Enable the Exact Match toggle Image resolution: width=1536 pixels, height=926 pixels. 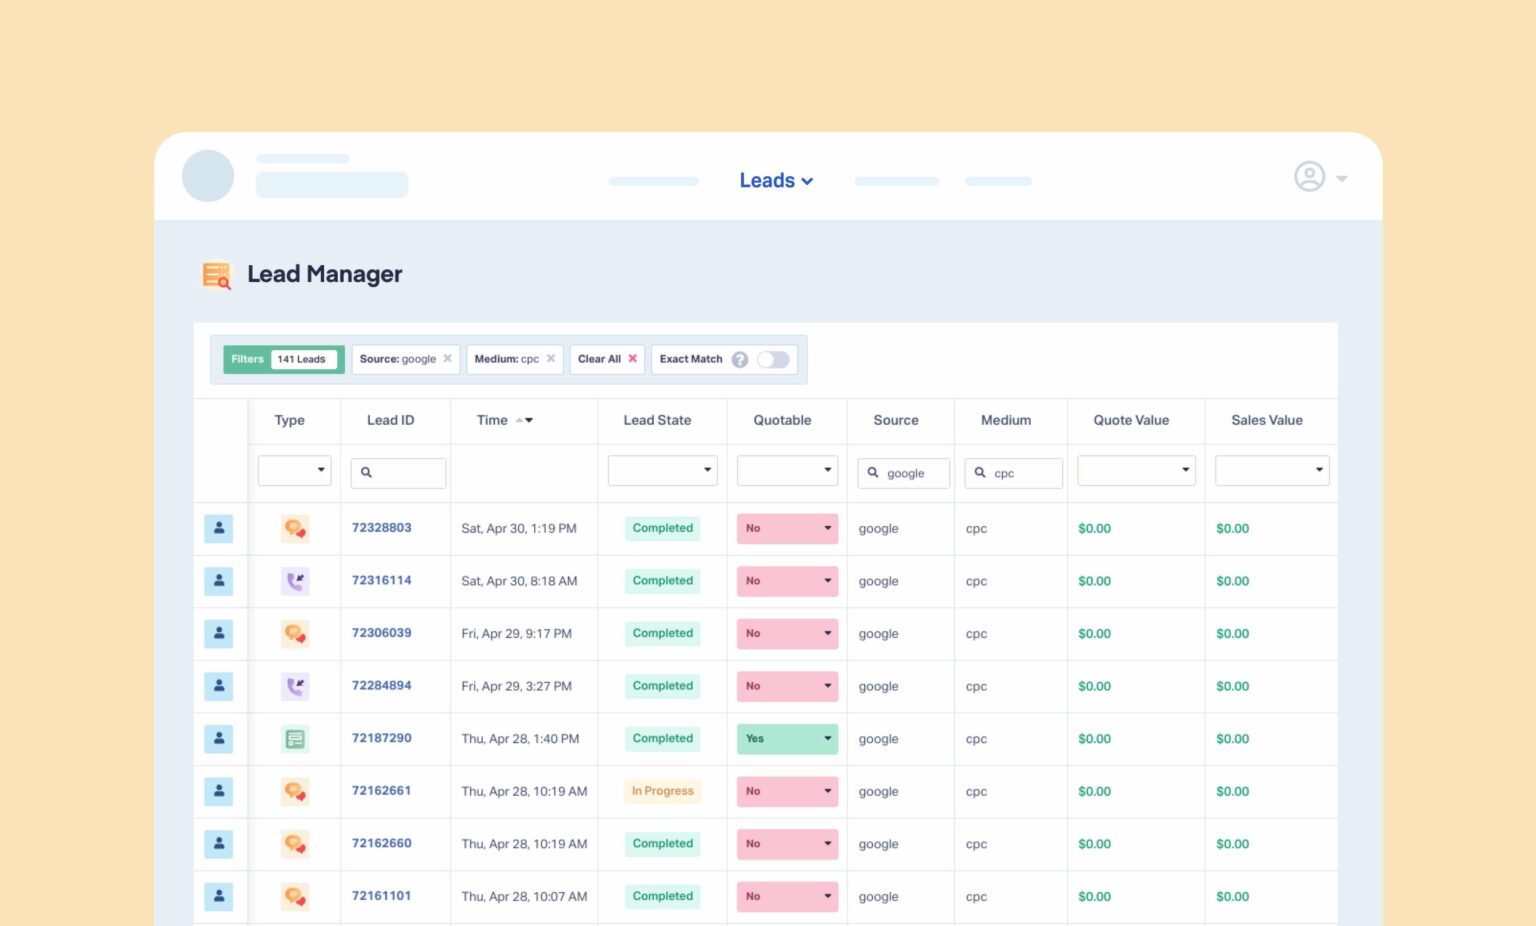pyautogui.click(x=772, y=359)
